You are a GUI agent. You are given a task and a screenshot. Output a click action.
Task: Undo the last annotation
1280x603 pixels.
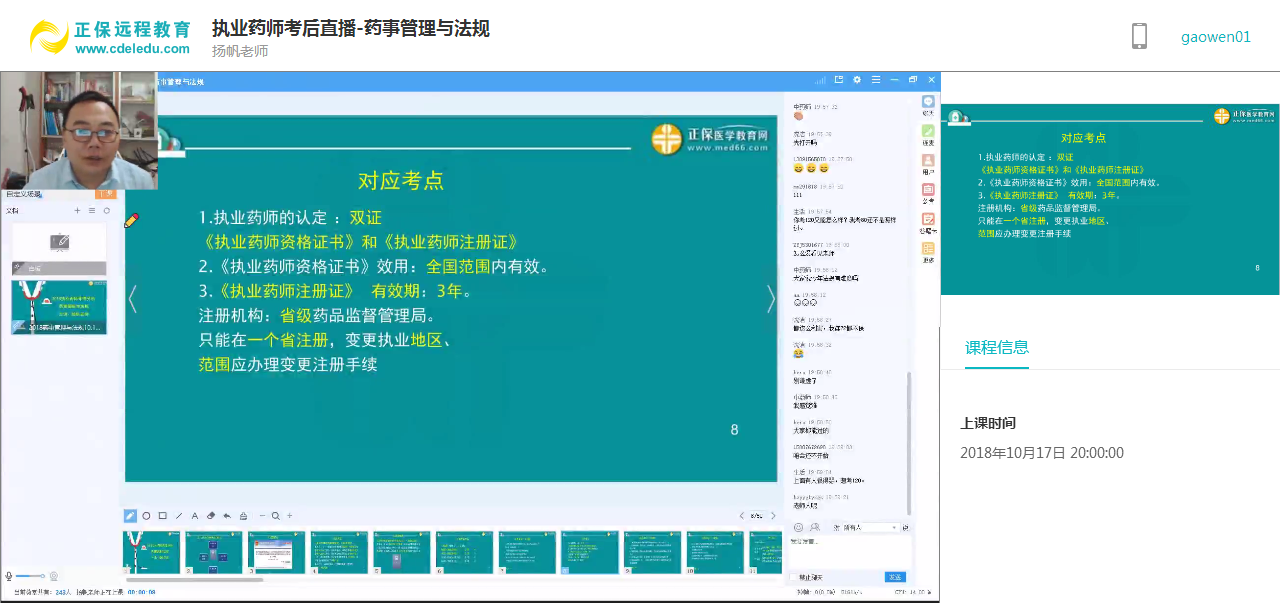click(226, 515)
